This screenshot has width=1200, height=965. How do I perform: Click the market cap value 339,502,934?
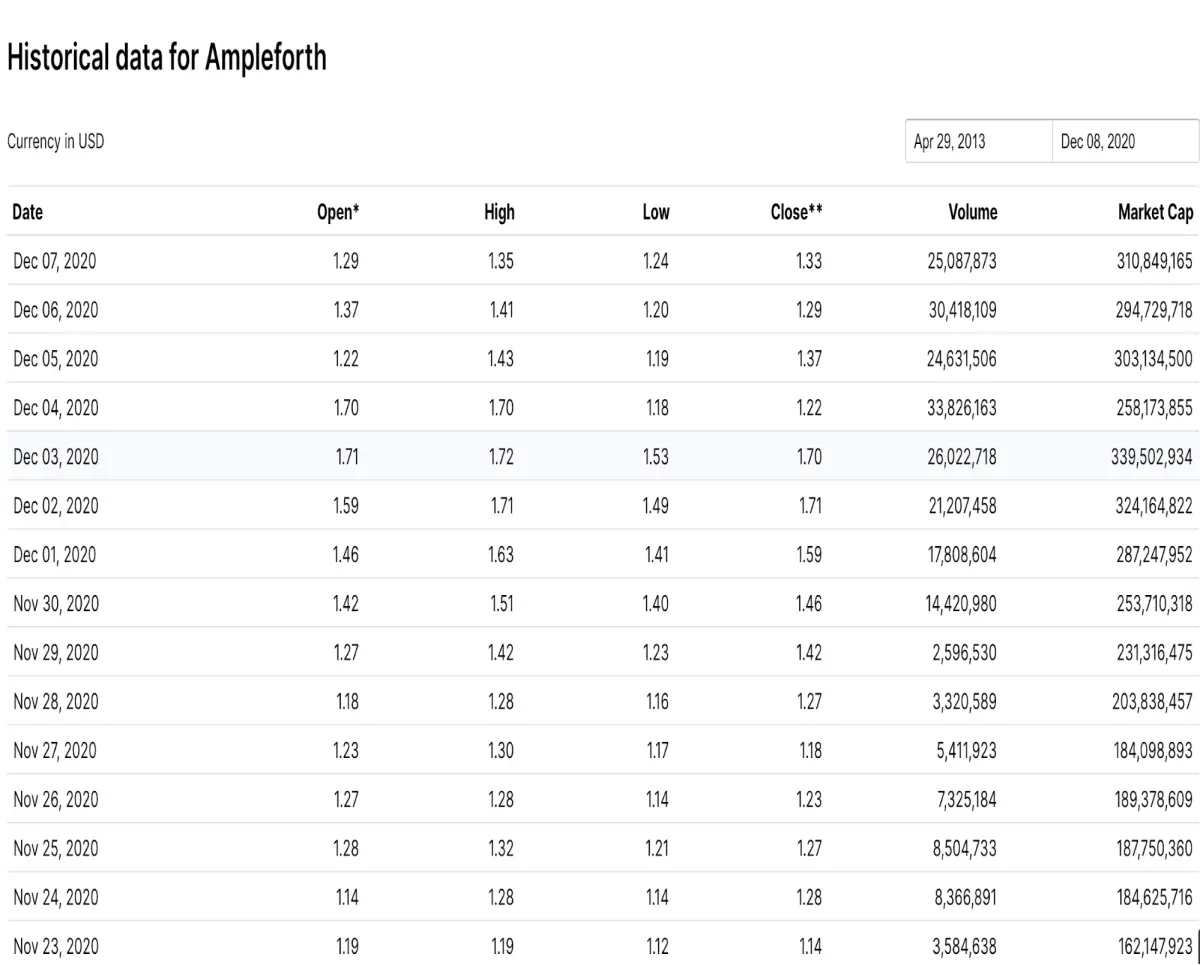pos(1153,457)
